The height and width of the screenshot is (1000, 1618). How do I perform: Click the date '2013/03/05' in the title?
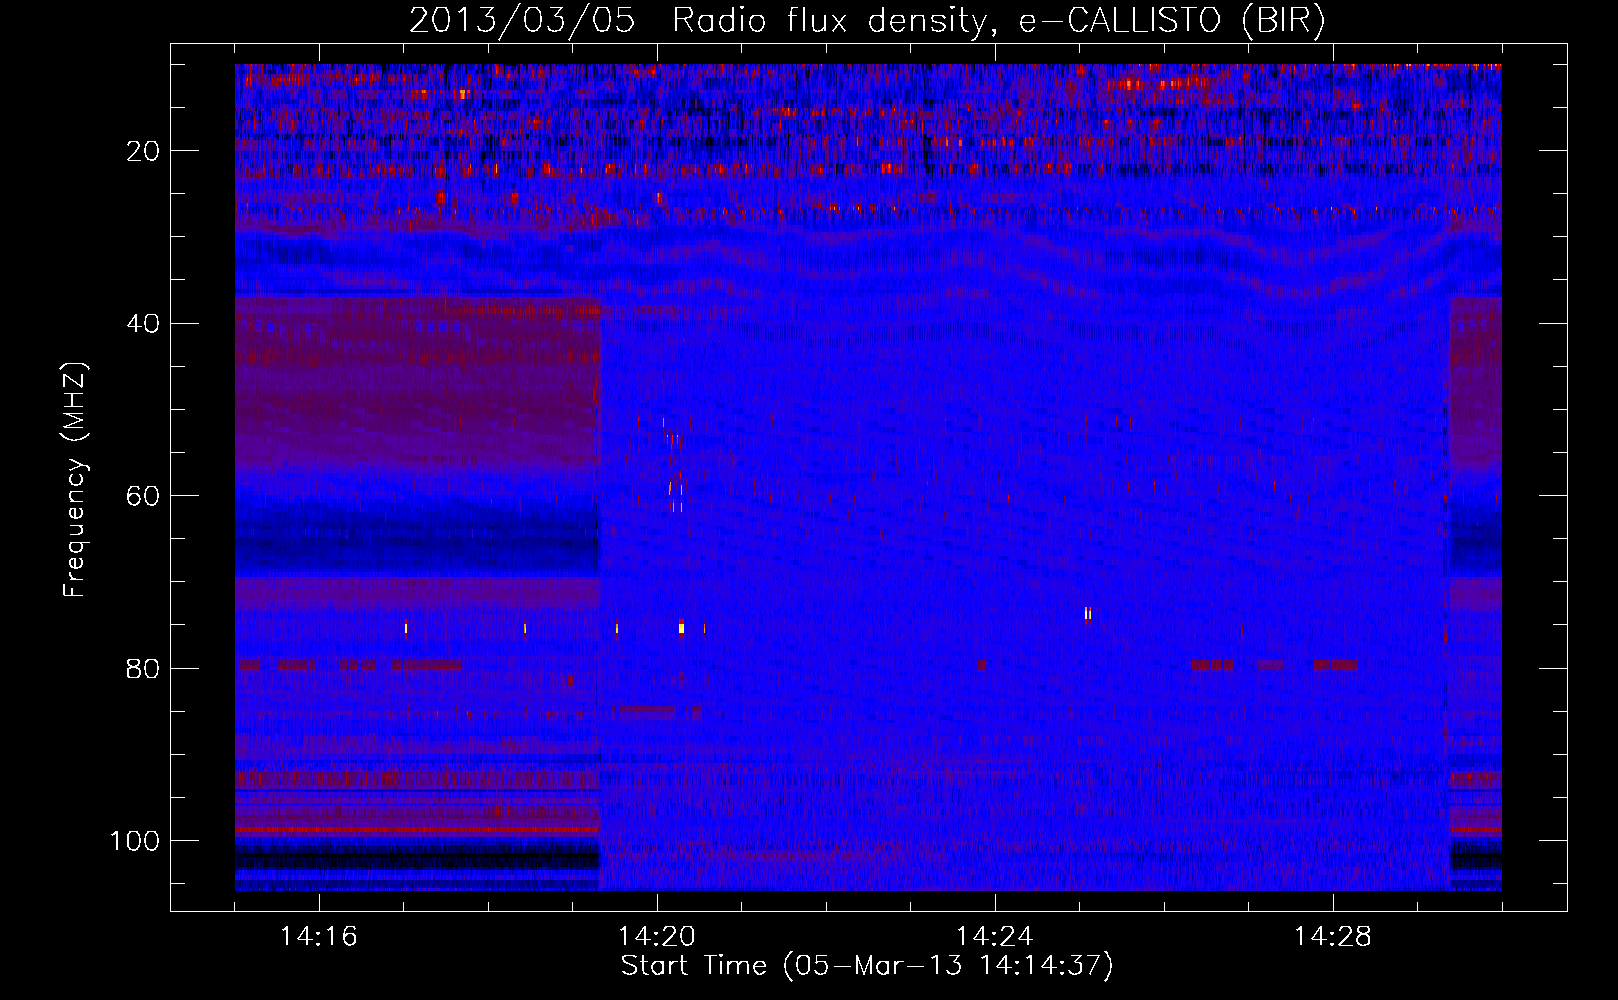pos(522,21)
